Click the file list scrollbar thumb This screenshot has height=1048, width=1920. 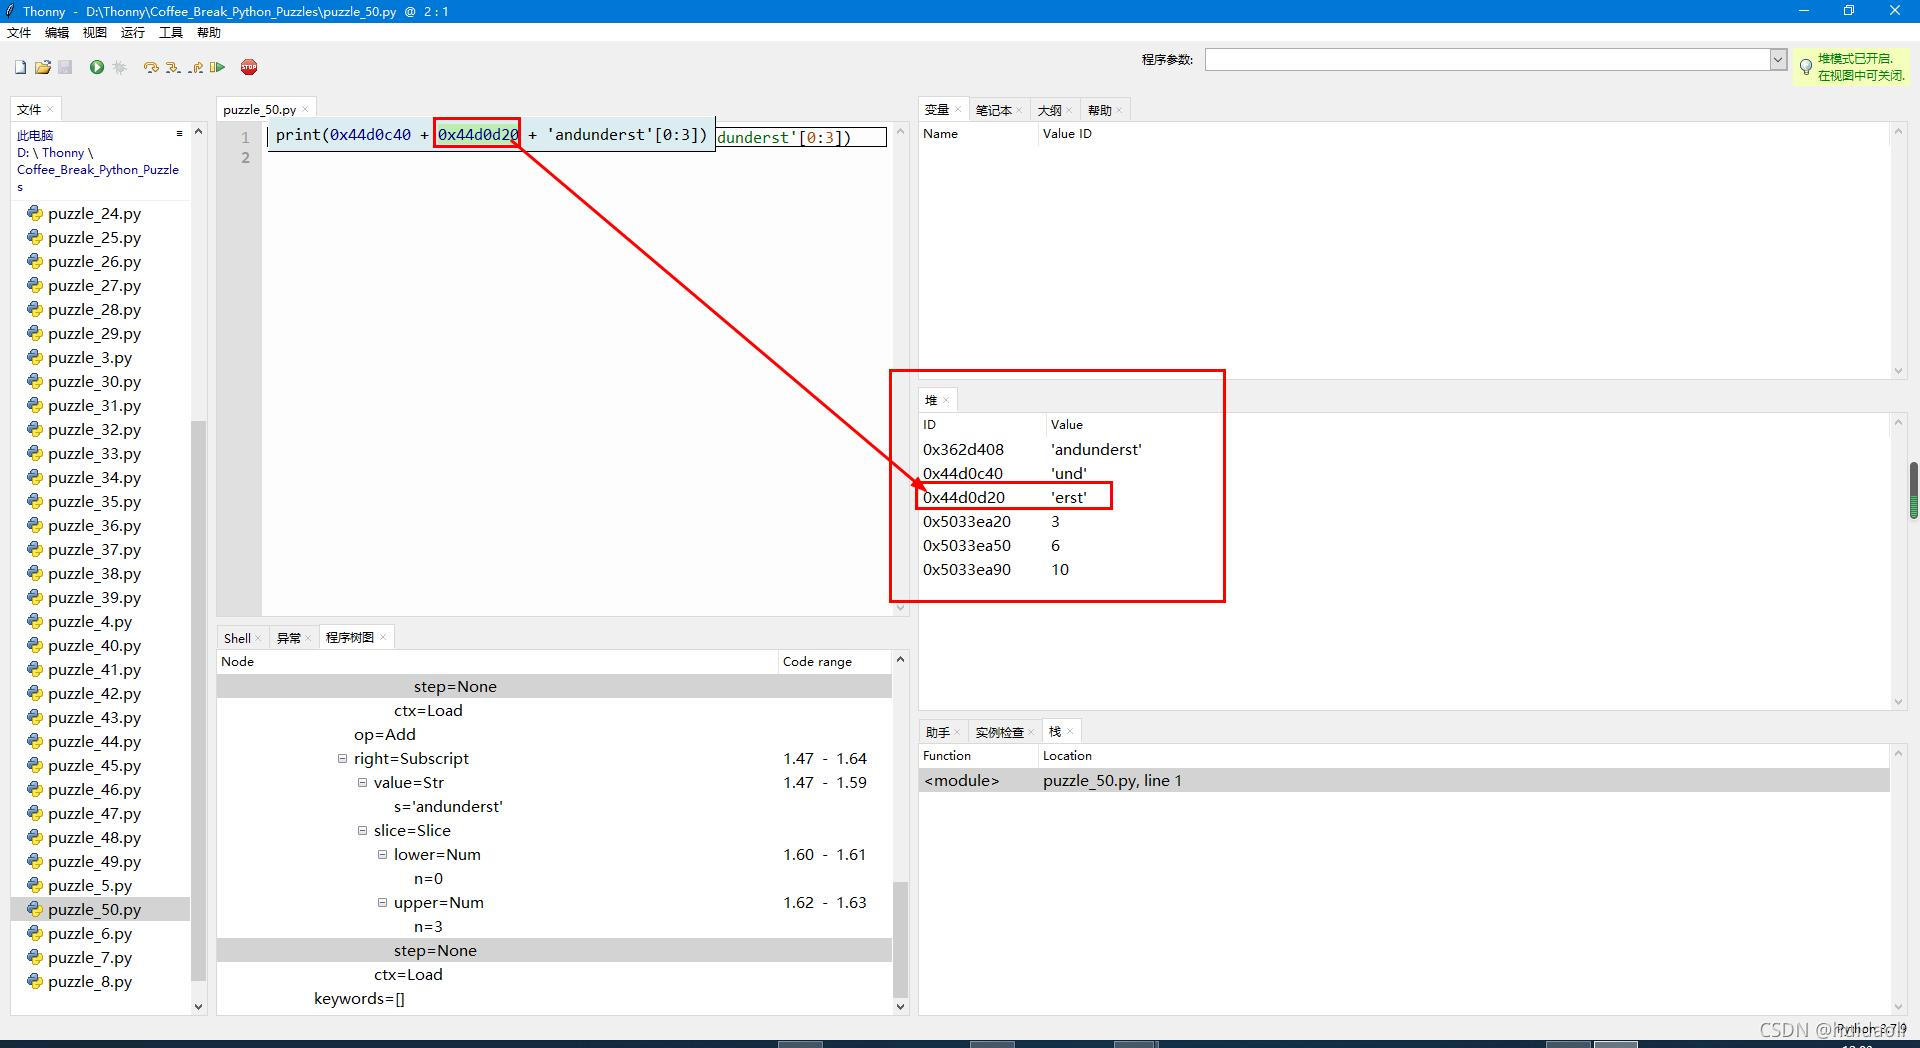[198, 700]
